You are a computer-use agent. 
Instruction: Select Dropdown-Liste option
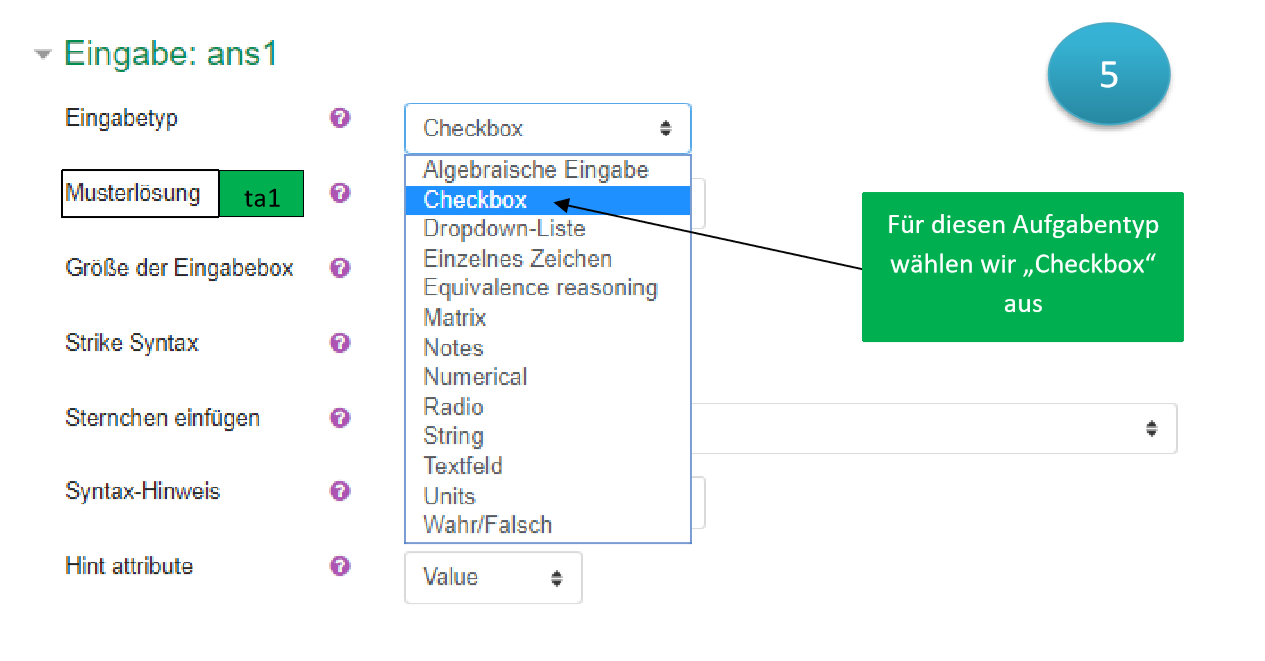point(504,229)
